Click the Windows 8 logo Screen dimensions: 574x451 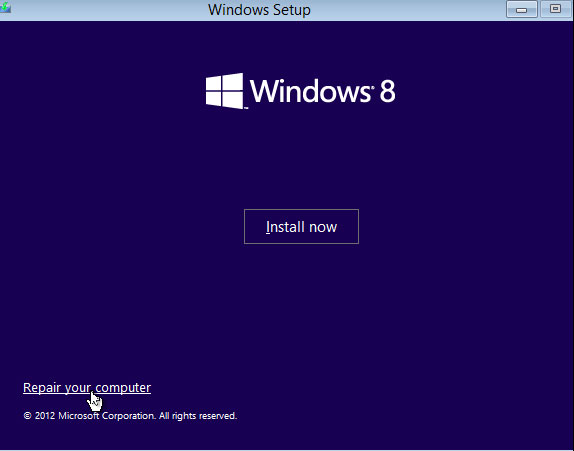(300, 91)
